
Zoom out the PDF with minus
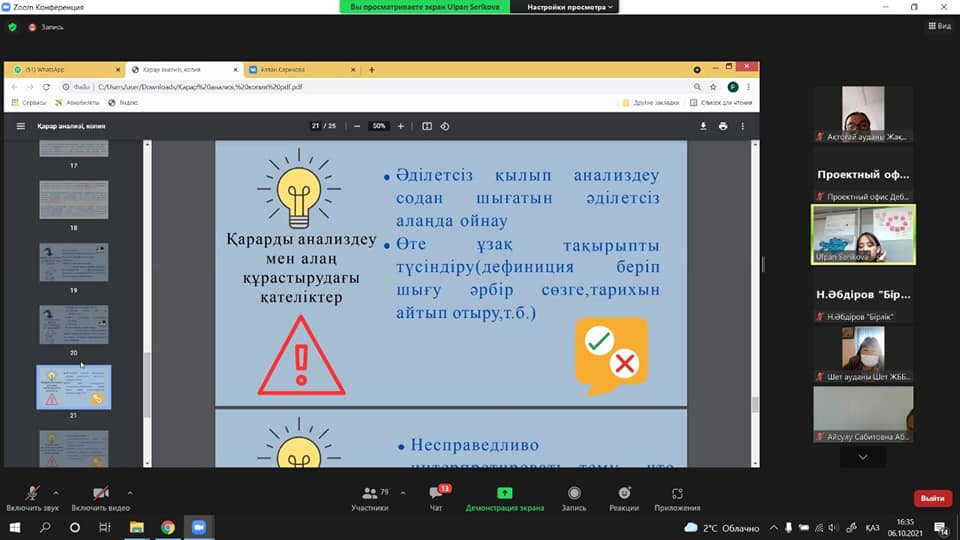click(357, 126)
